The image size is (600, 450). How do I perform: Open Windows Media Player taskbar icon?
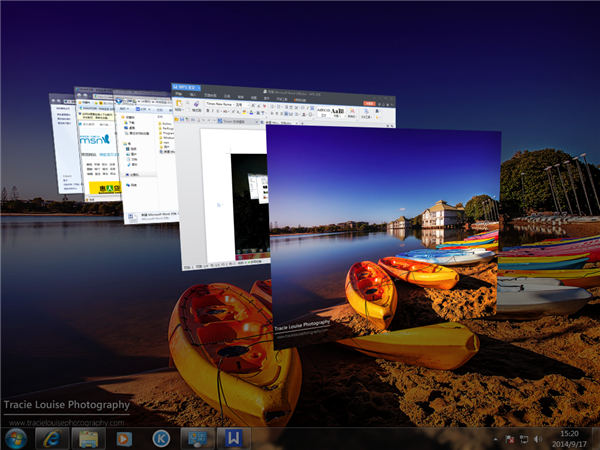pos(124,438)
